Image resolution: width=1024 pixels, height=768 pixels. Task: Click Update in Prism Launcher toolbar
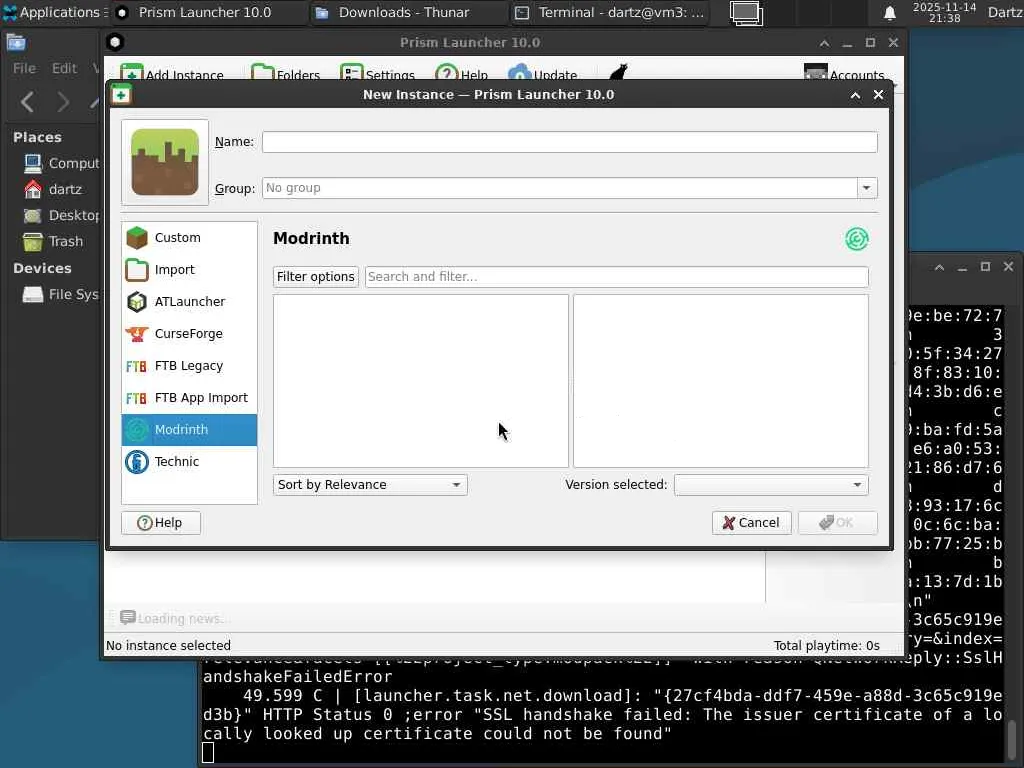point(543,74)
